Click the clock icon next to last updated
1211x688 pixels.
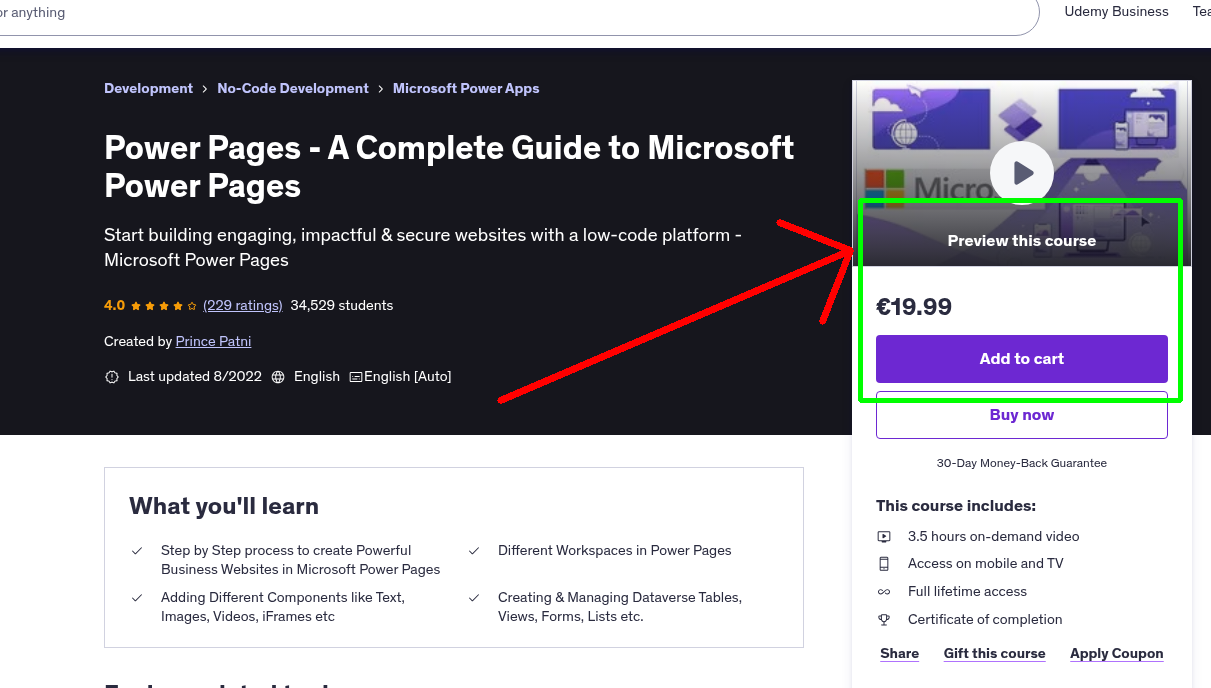(111, 376)
